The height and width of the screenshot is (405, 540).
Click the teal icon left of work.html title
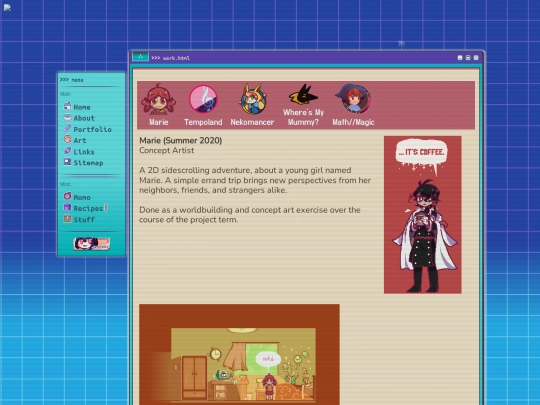click(x=140, y=56)
